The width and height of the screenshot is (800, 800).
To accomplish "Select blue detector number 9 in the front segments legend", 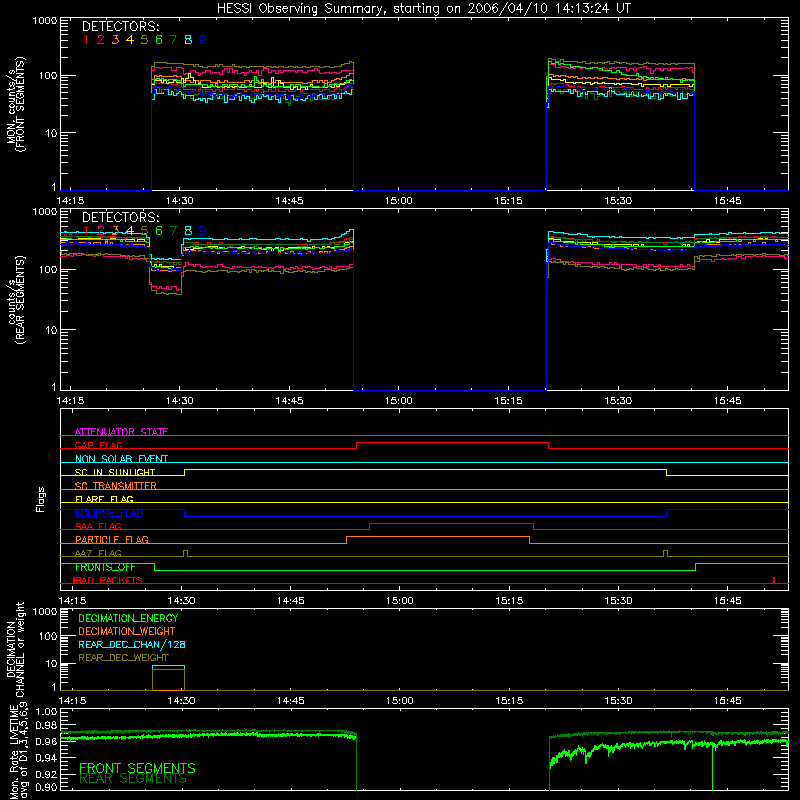I will [x=203, y=40].
